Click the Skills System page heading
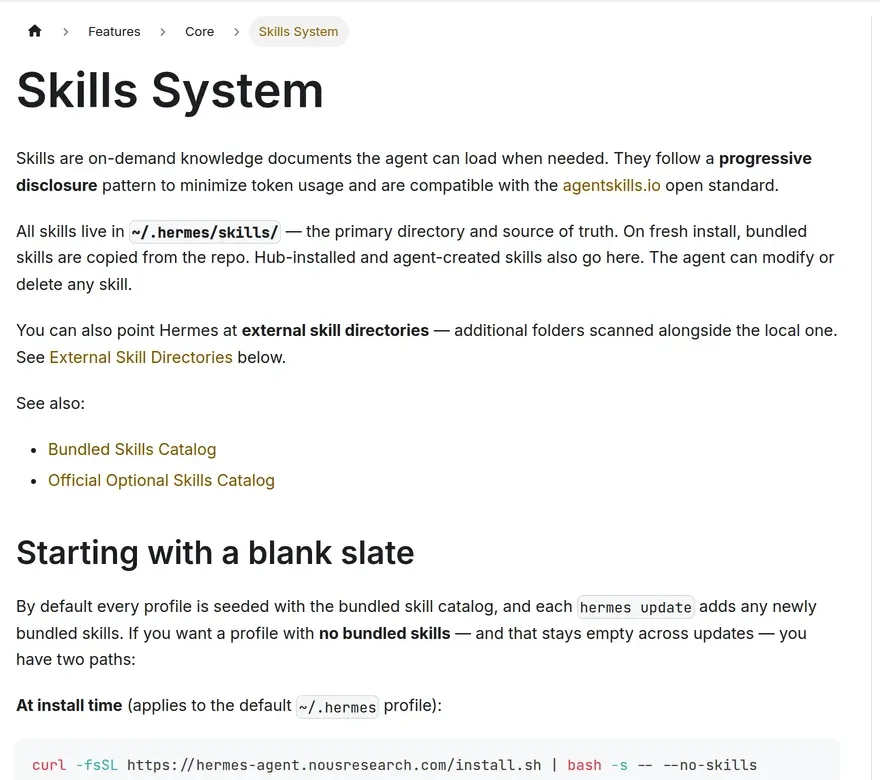 coord(170,90)
